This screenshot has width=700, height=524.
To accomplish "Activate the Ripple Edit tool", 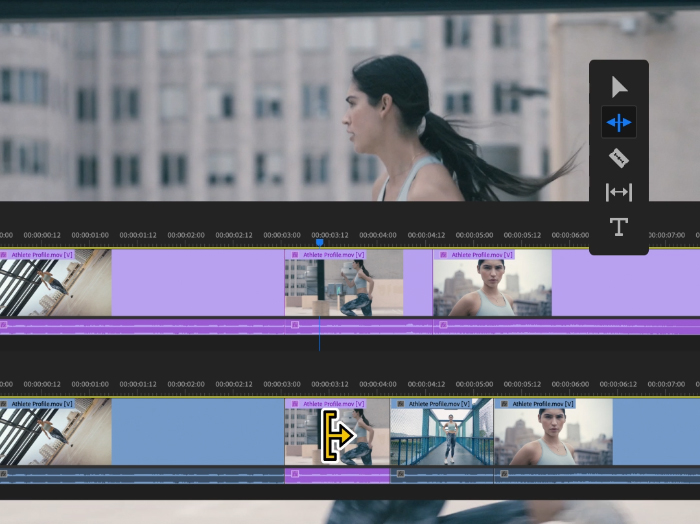I will [619, 122].
